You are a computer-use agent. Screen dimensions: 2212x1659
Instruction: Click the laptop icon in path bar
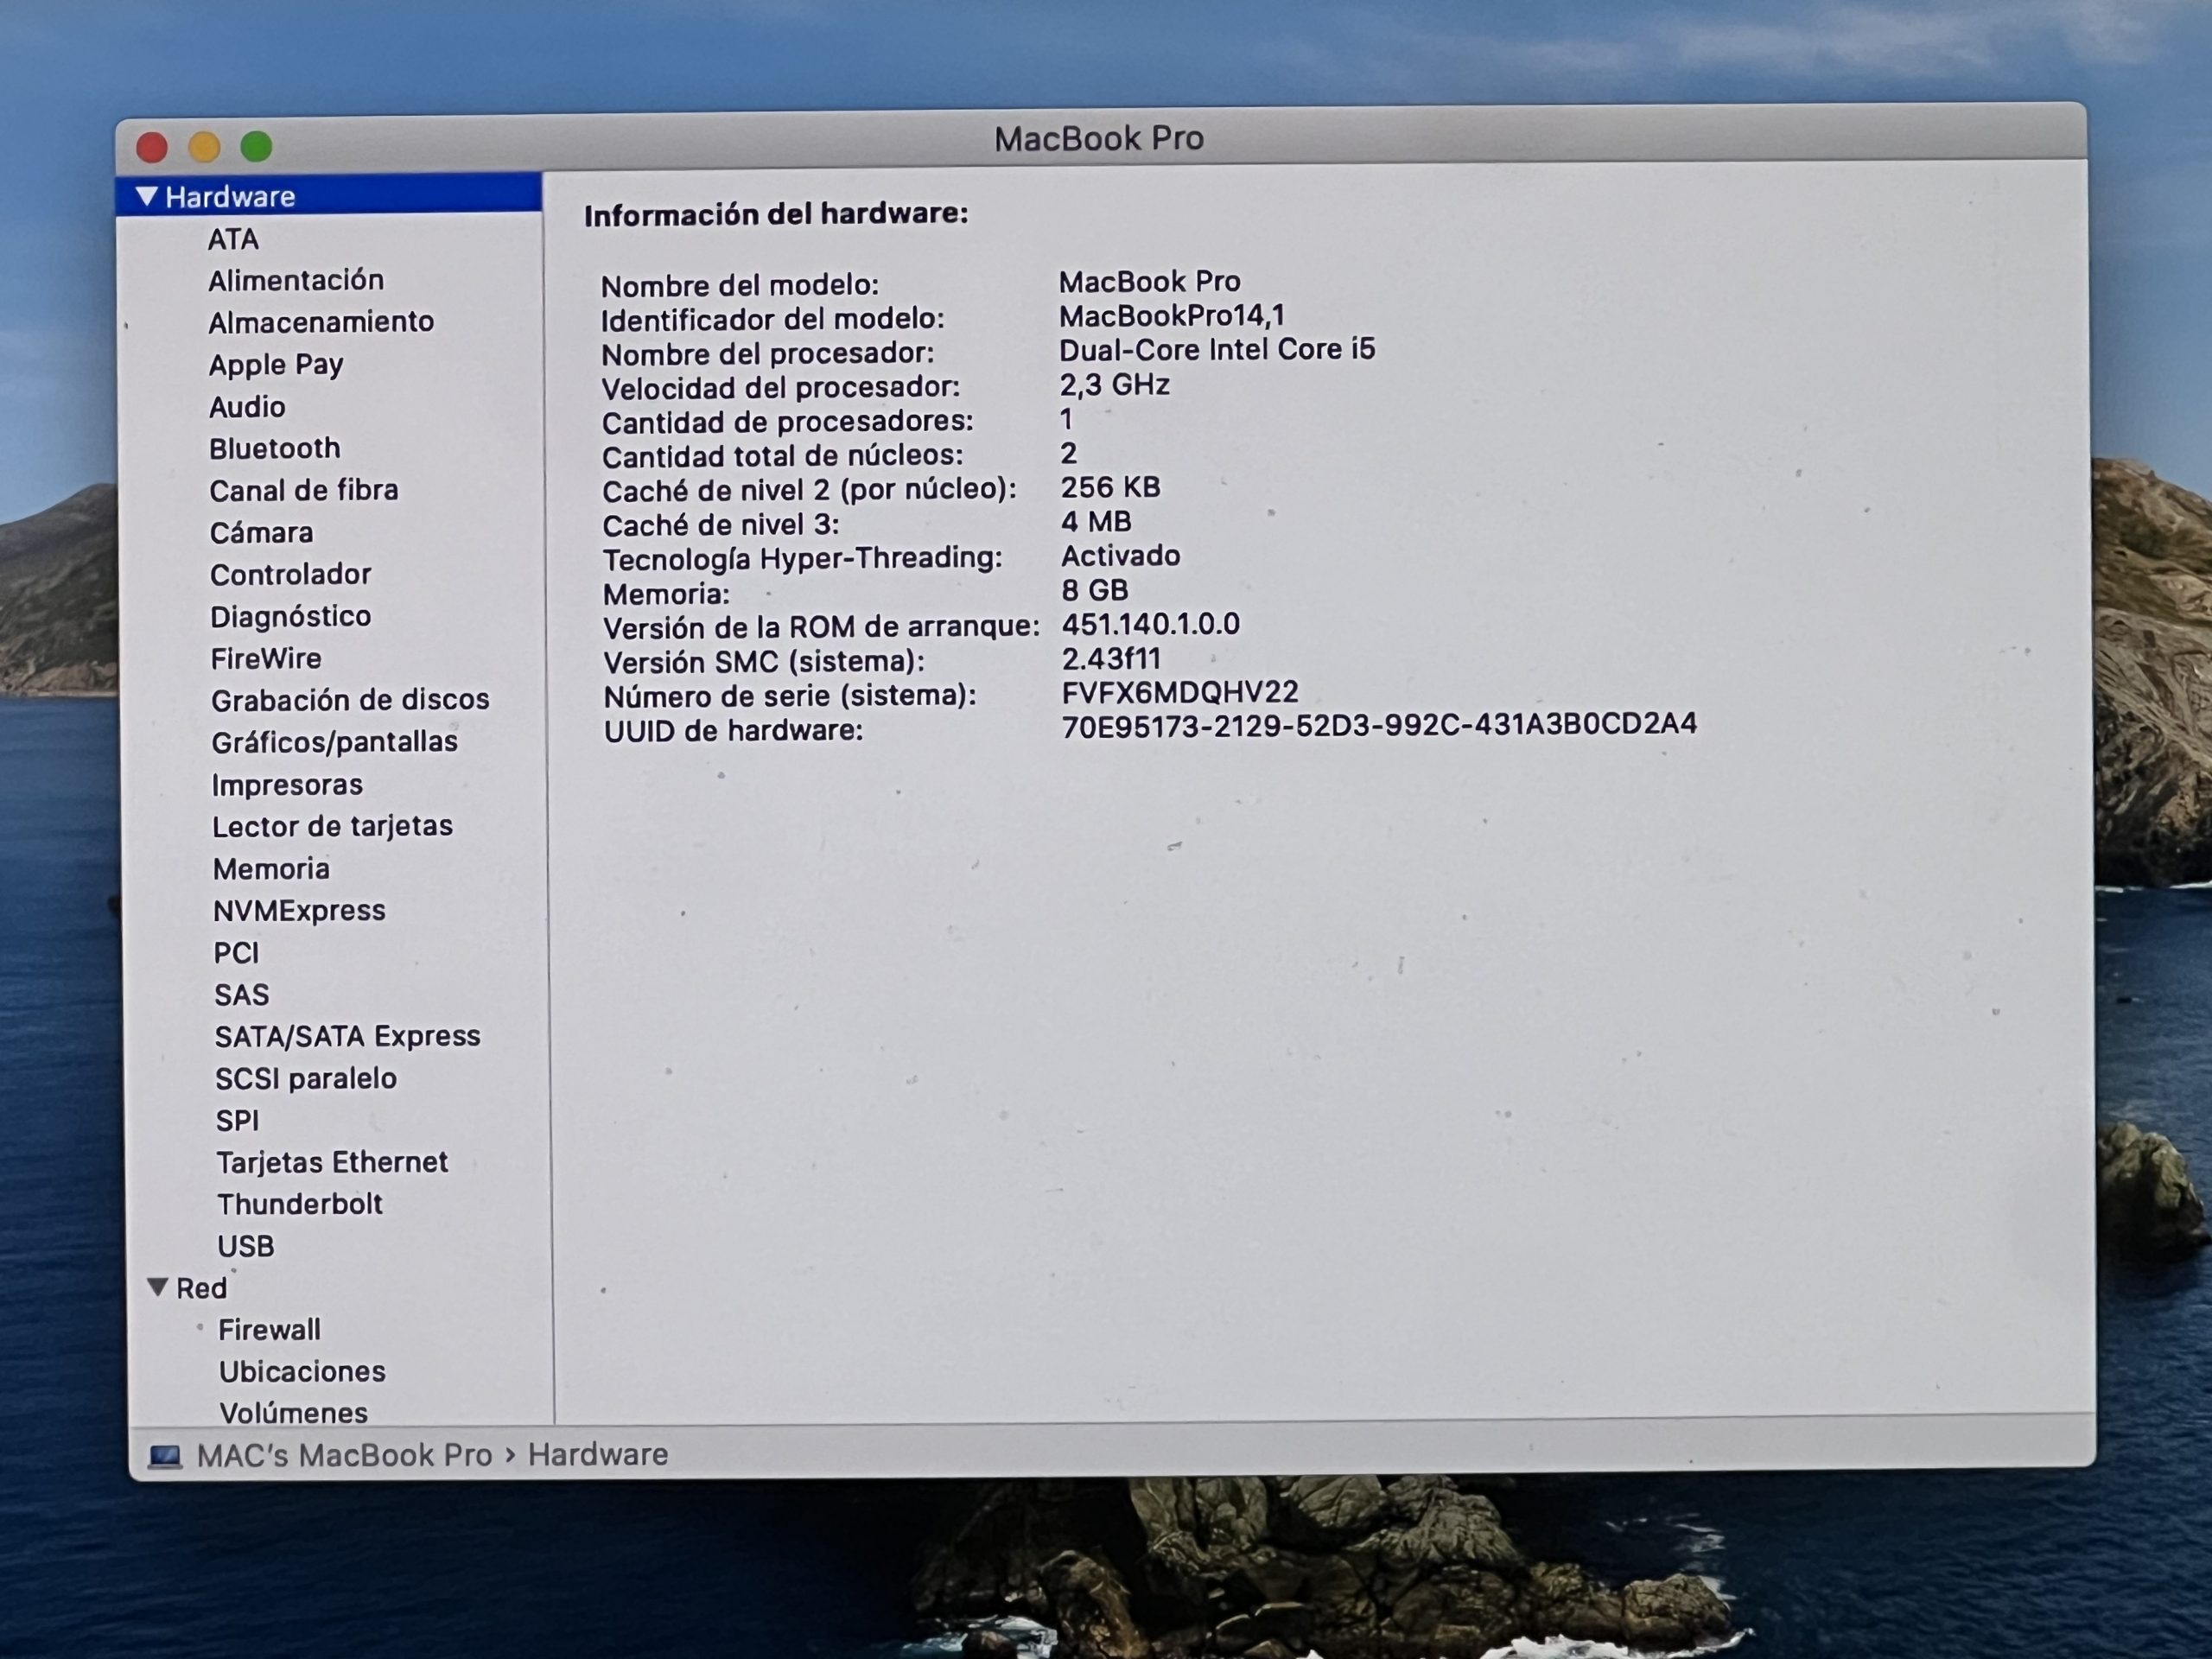(165, 1456)
